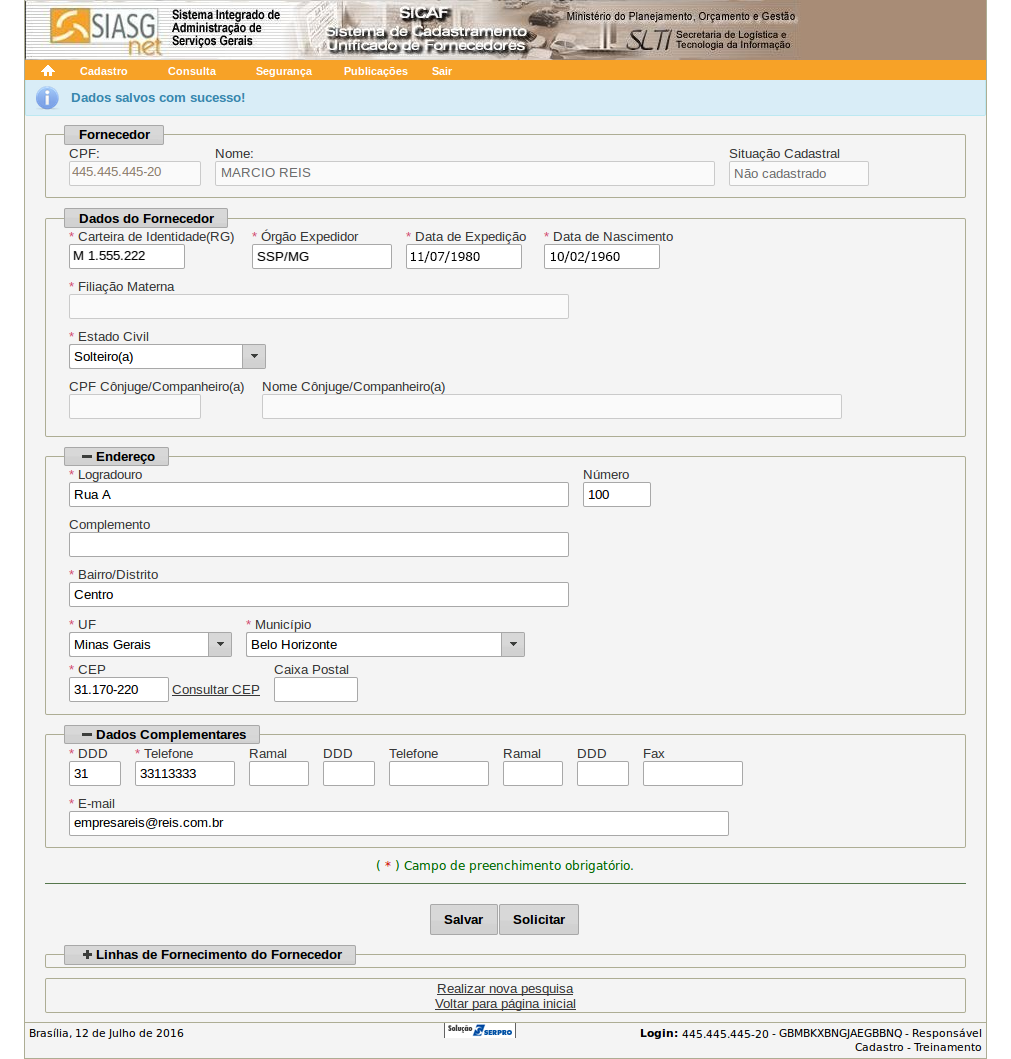Click the Bairro/Distrito field with Centro
This screenshot has width=1011, height=1059.
[319, 594]
